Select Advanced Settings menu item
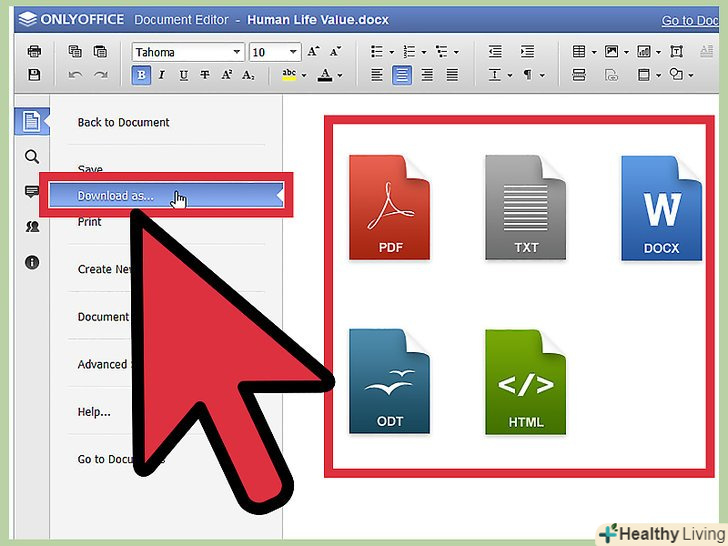The width and height of the screenshot is (728, 546). click(x=102, y=364)
